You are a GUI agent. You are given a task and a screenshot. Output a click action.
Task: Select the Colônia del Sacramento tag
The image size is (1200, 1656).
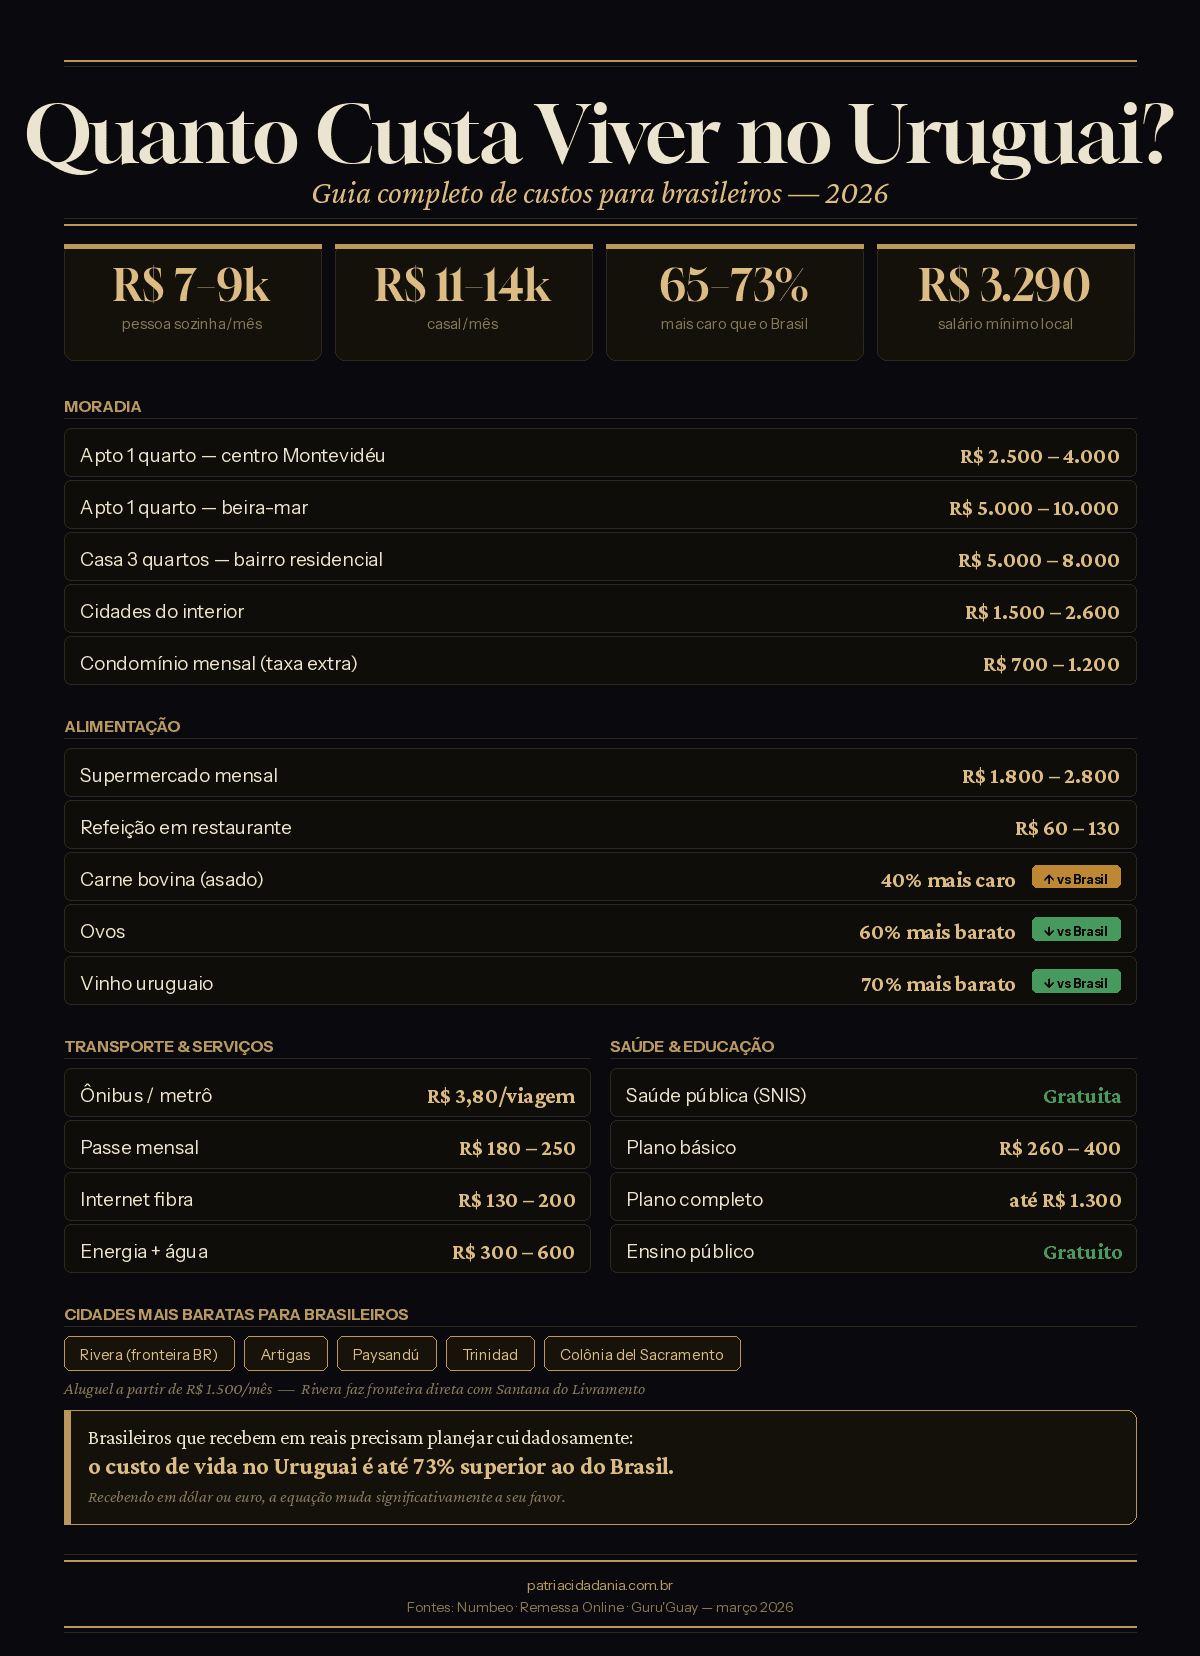pos(641,1354)
